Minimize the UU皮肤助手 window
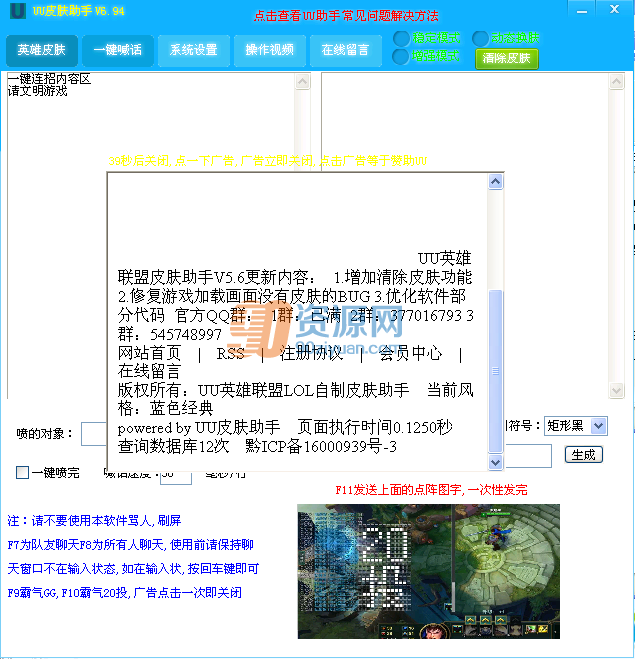 click(x=582, y=11)
